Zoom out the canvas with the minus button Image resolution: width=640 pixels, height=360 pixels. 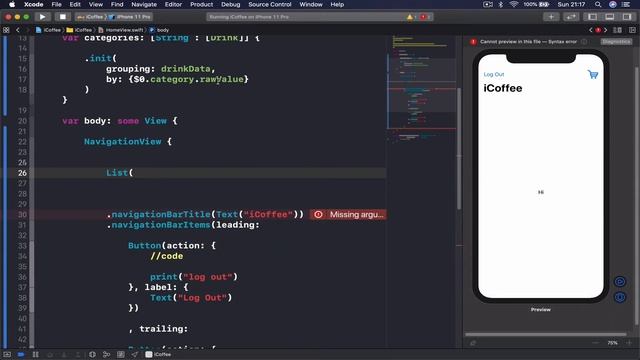[x=596, y=343]
